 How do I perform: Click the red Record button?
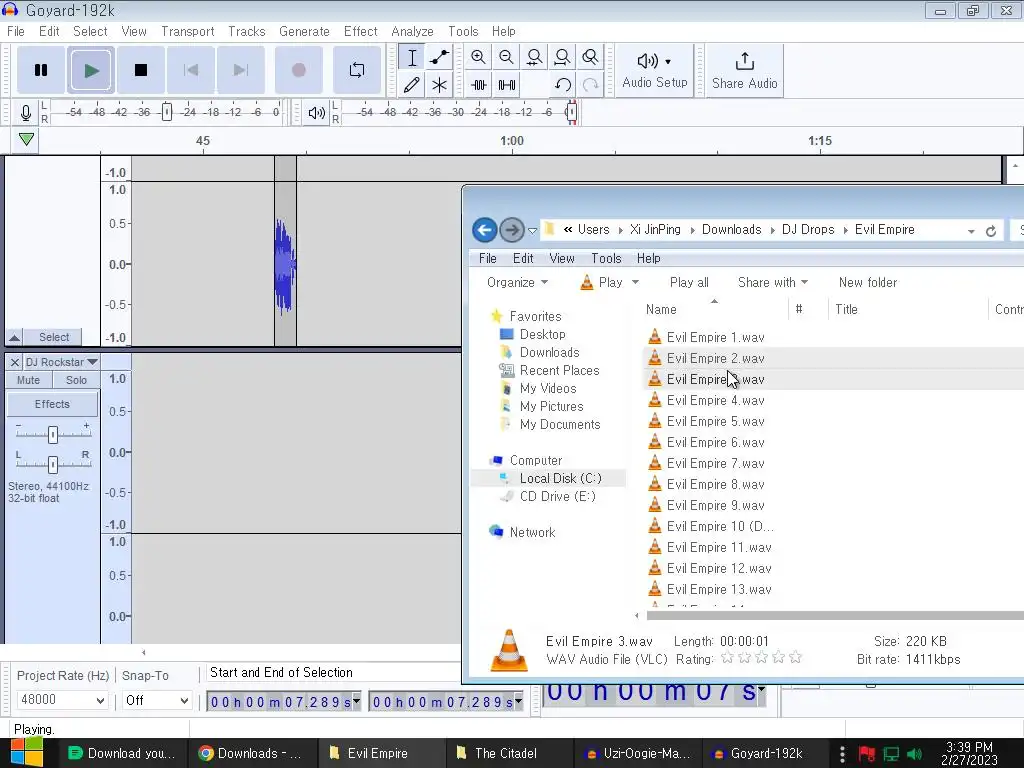298,70
